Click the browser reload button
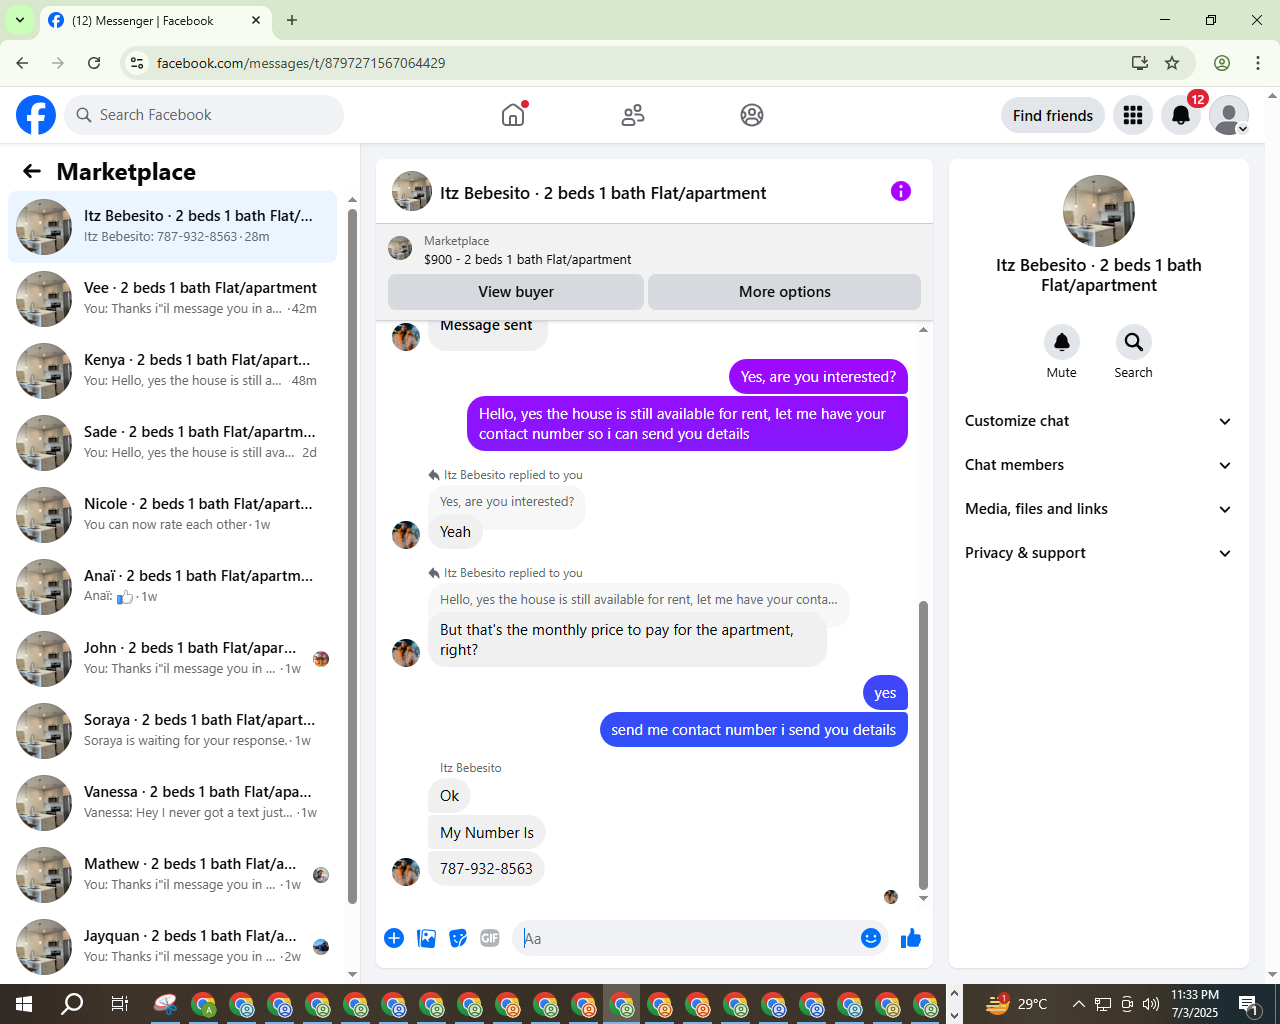The height and width of the screenshot is (1024, 1280). click(x=94, y=63)
